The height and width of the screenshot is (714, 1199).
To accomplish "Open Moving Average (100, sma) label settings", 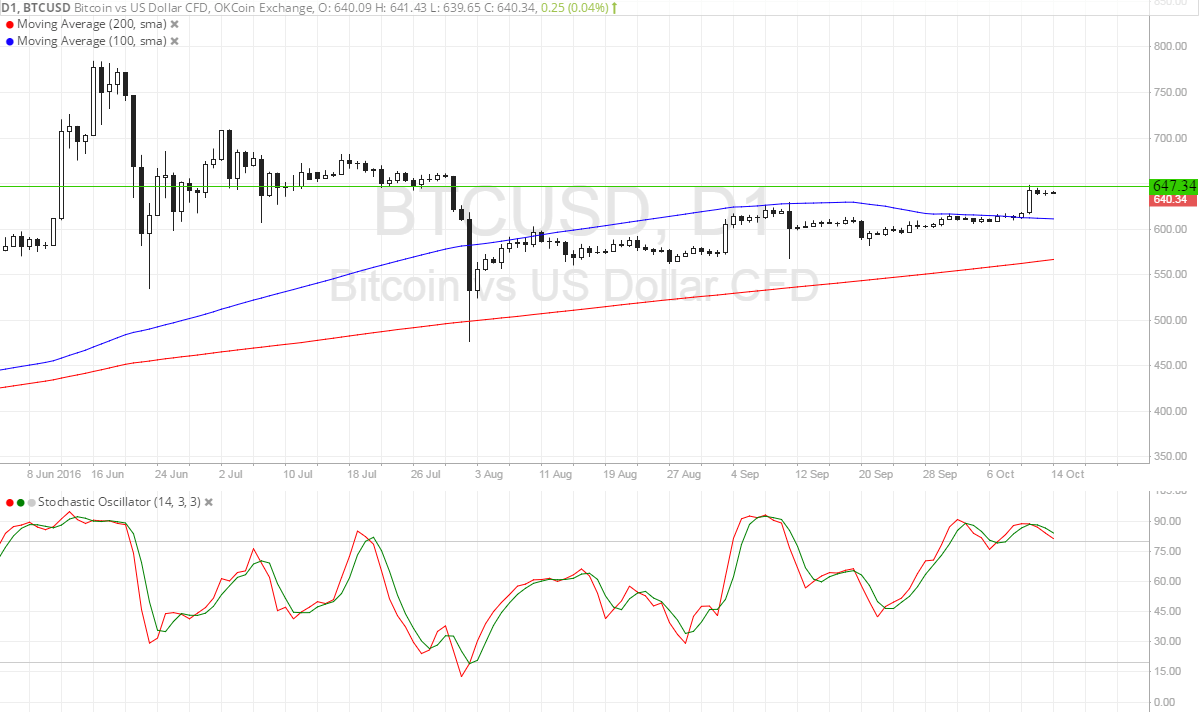I will pos(92,41).
